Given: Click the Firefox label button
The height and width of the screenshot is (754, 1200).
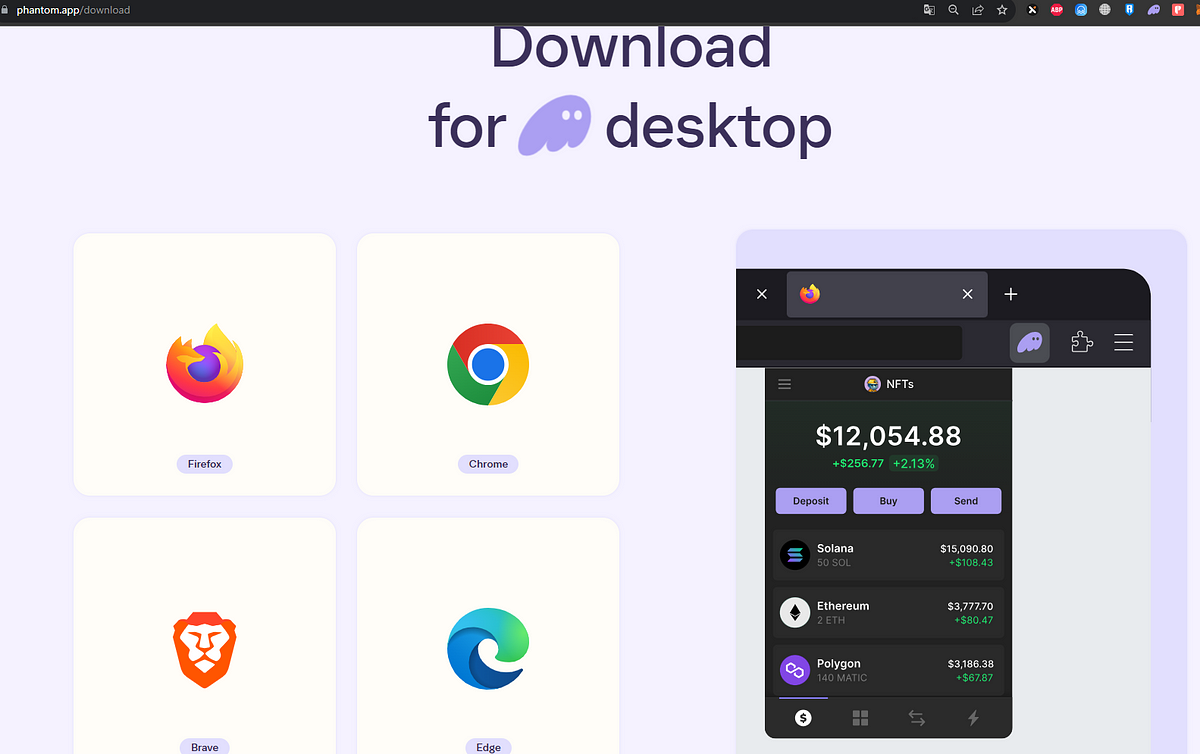Looking at the screenshot, I should [x=205, y=464].
